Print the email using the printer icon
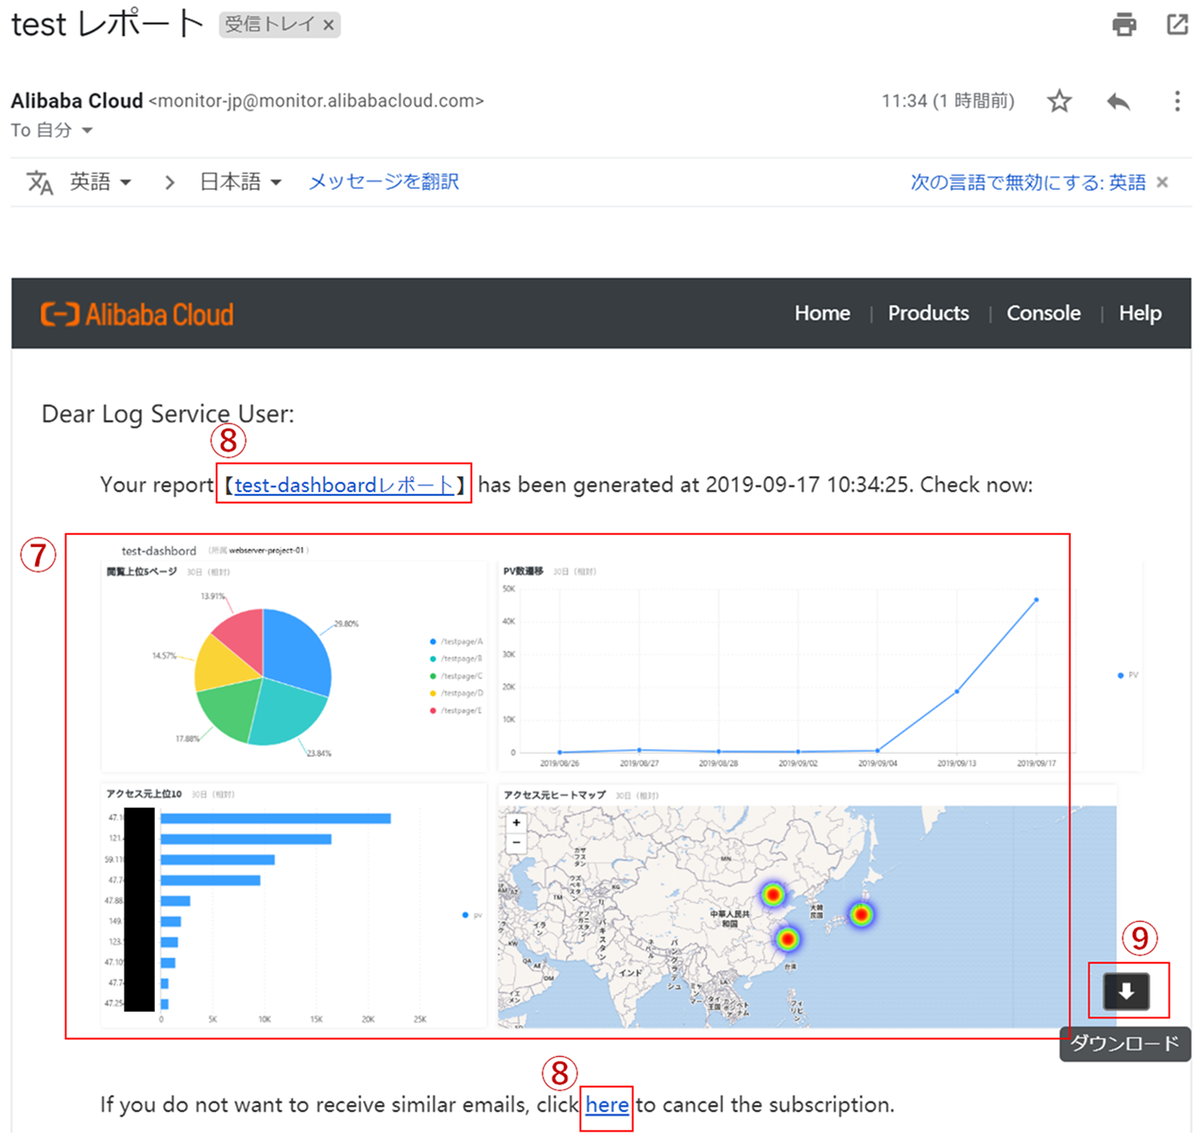Image resolution: width=1200 pixels, height=1144 pixels. 1124,24
